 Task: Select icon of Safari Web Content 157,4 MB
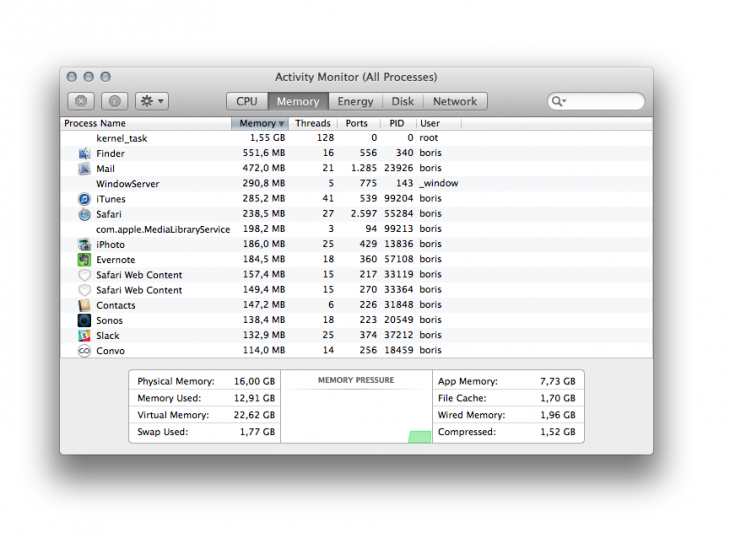coord(84,275)
